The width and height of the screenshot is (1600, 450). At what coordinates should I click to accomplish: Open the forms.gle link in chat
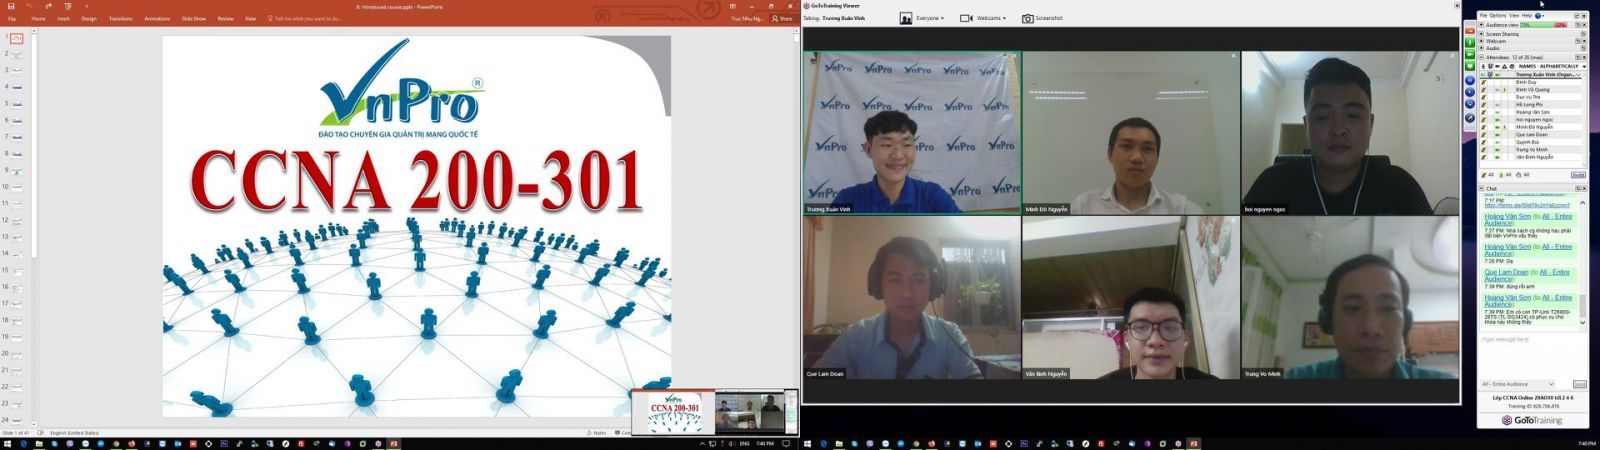click(1527, 205)
